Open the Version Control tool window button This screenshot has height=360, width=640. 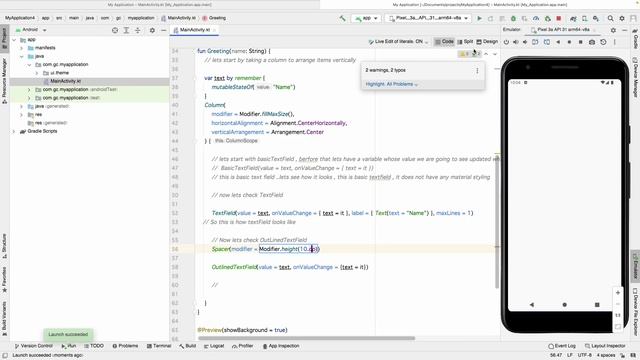pos(34,346)
